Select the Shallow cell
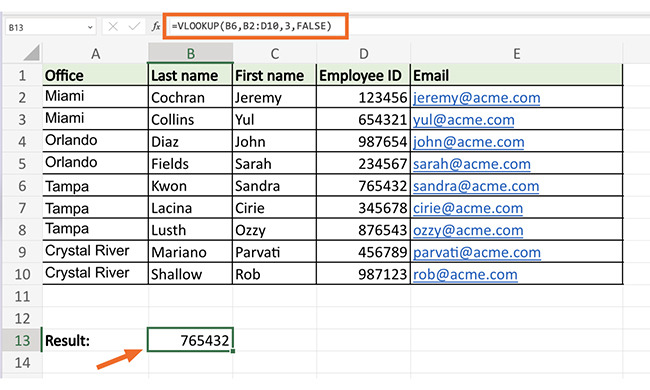The image size is (650, 390). (191, 274)
